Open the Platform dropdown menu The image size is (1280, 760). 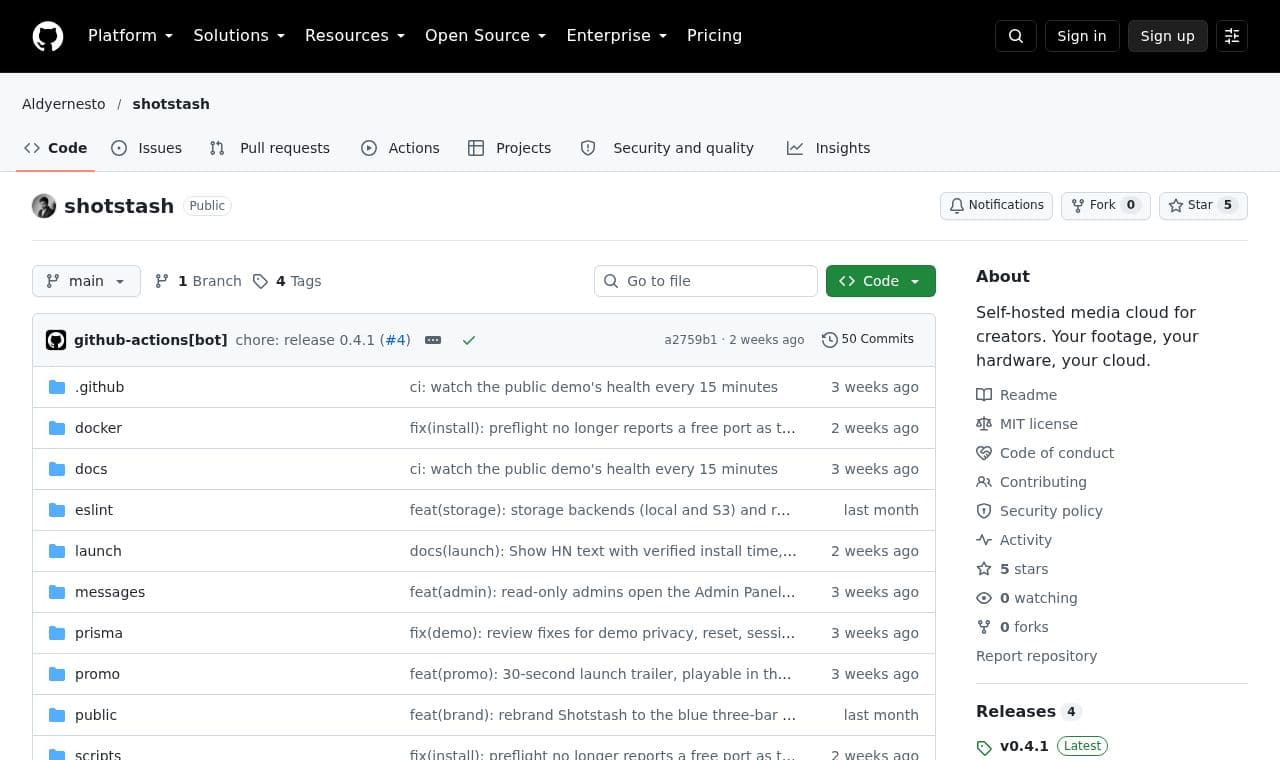130,36
